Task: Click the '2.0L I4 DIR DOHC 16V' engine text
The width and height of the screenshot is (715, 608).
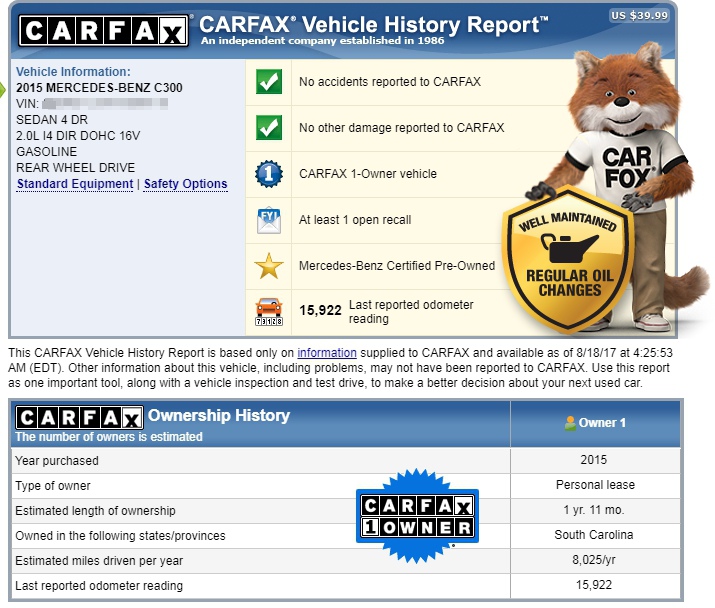Action: pyautogui.click(x=78, y=135)
